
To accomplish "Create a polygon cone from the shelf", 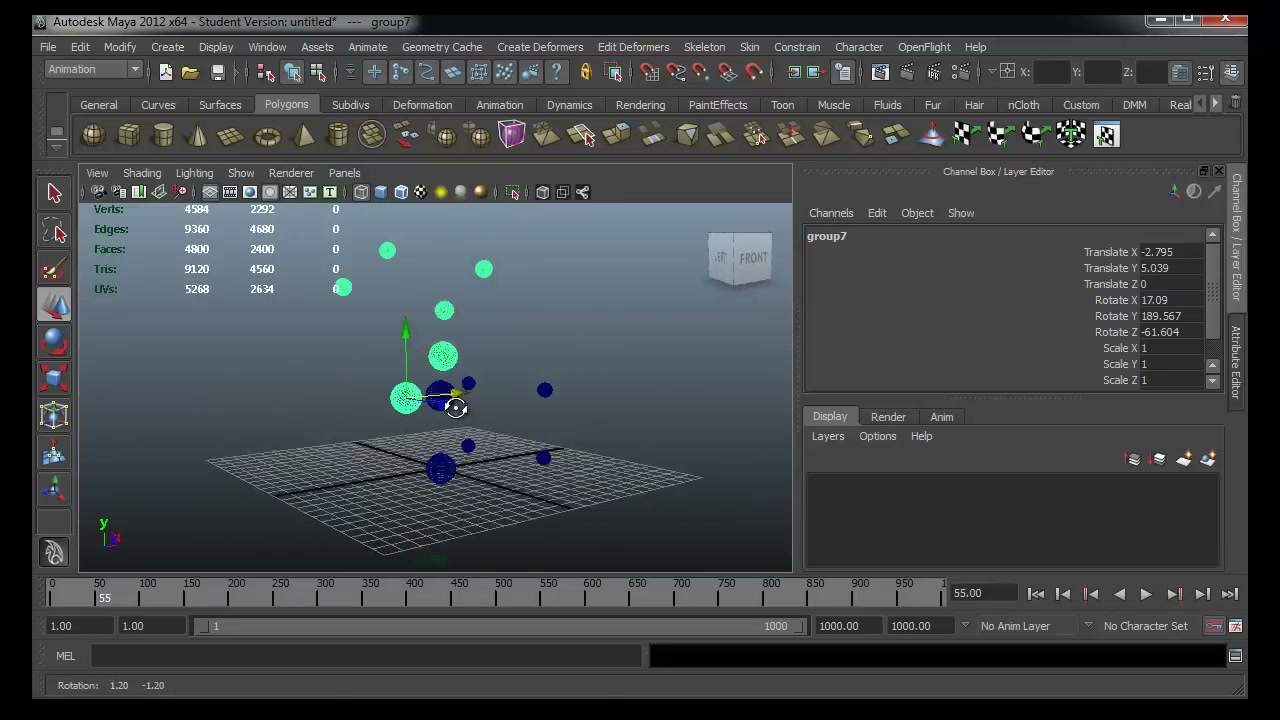I will (197, 135).
